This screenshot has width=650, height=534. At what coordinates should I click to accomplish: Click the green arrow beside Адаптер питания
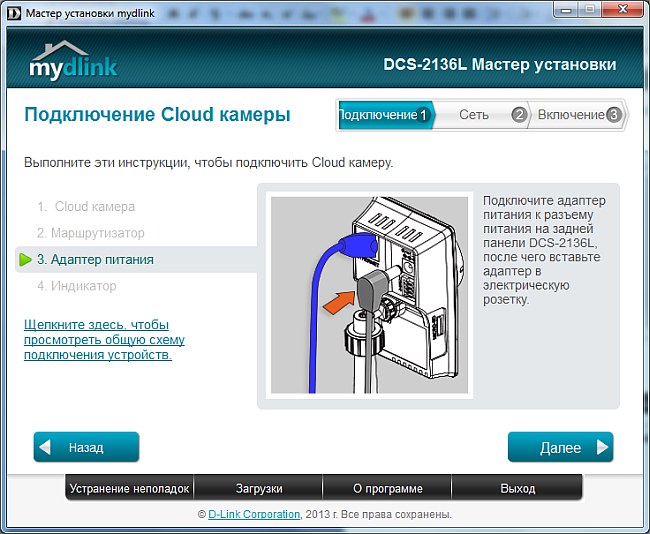point(26,260)
